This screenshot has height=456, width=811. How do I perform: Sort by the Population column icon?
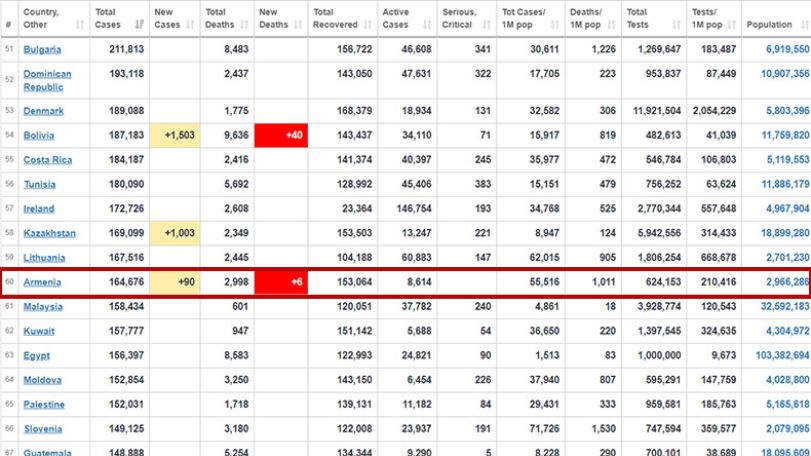(x=804, y=24)
